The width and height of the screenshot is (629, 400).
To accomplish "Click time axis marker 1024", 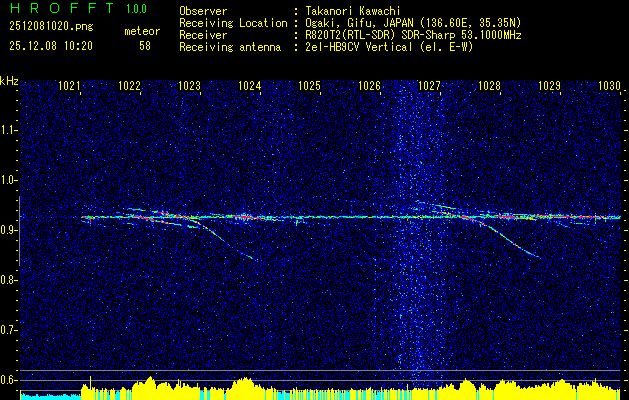I will 249,86.
